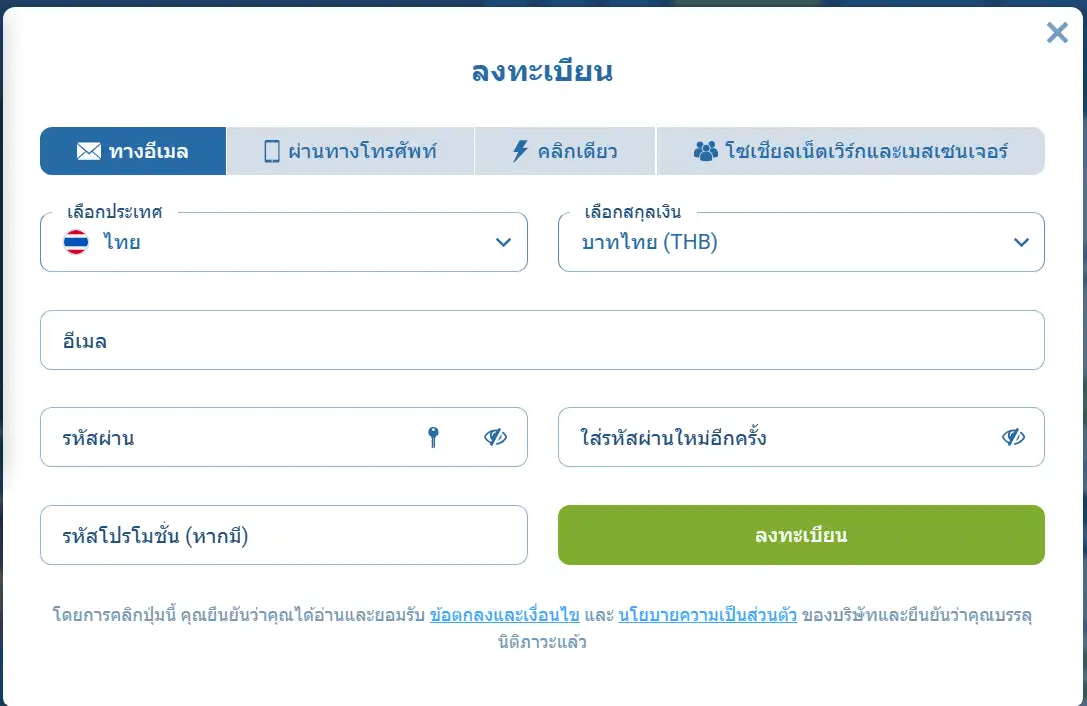Close the ลงทะเบียน registration dialog

(1057, 33)
